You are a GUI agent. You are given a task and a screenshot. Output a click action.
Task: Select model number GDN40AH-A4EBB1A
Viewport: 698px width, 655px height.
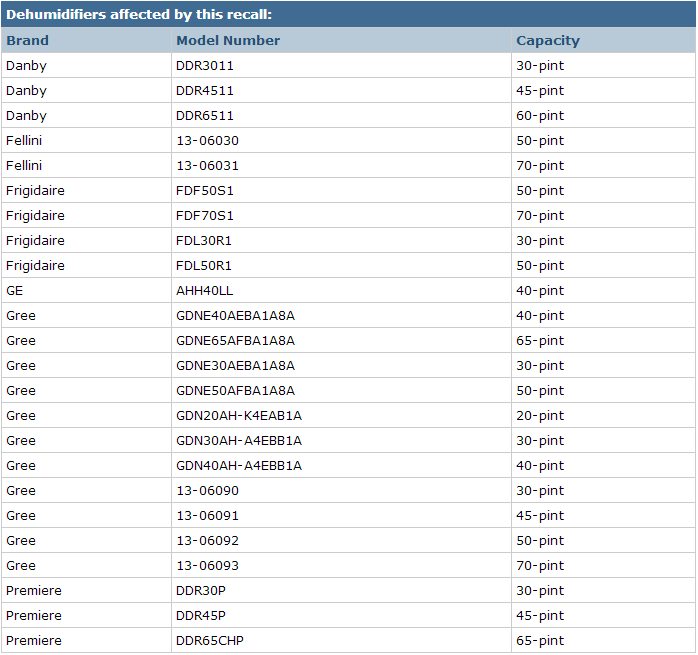tap(239, 466)
